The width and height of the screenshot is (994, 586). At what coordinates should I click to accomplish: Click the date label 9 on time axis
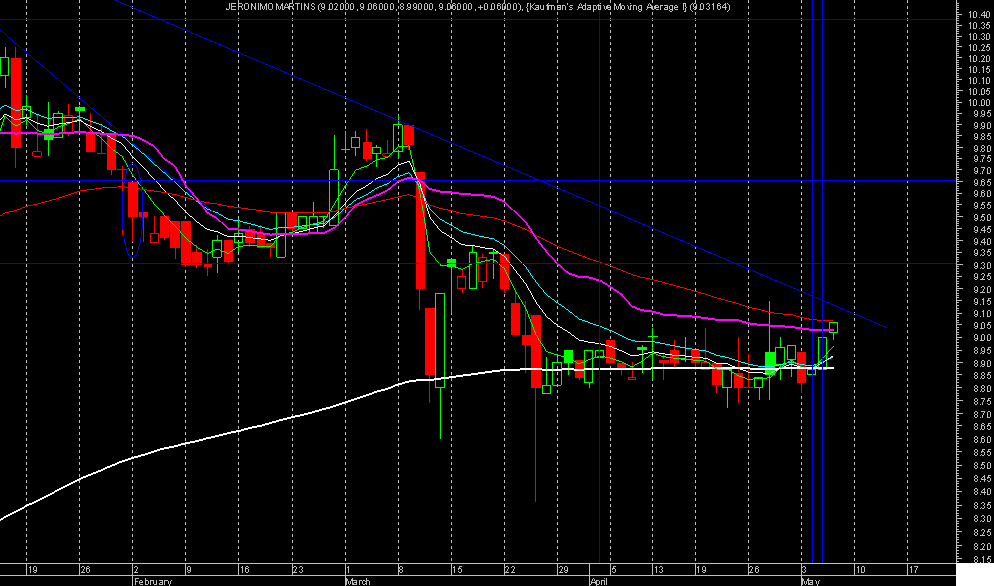189,570
